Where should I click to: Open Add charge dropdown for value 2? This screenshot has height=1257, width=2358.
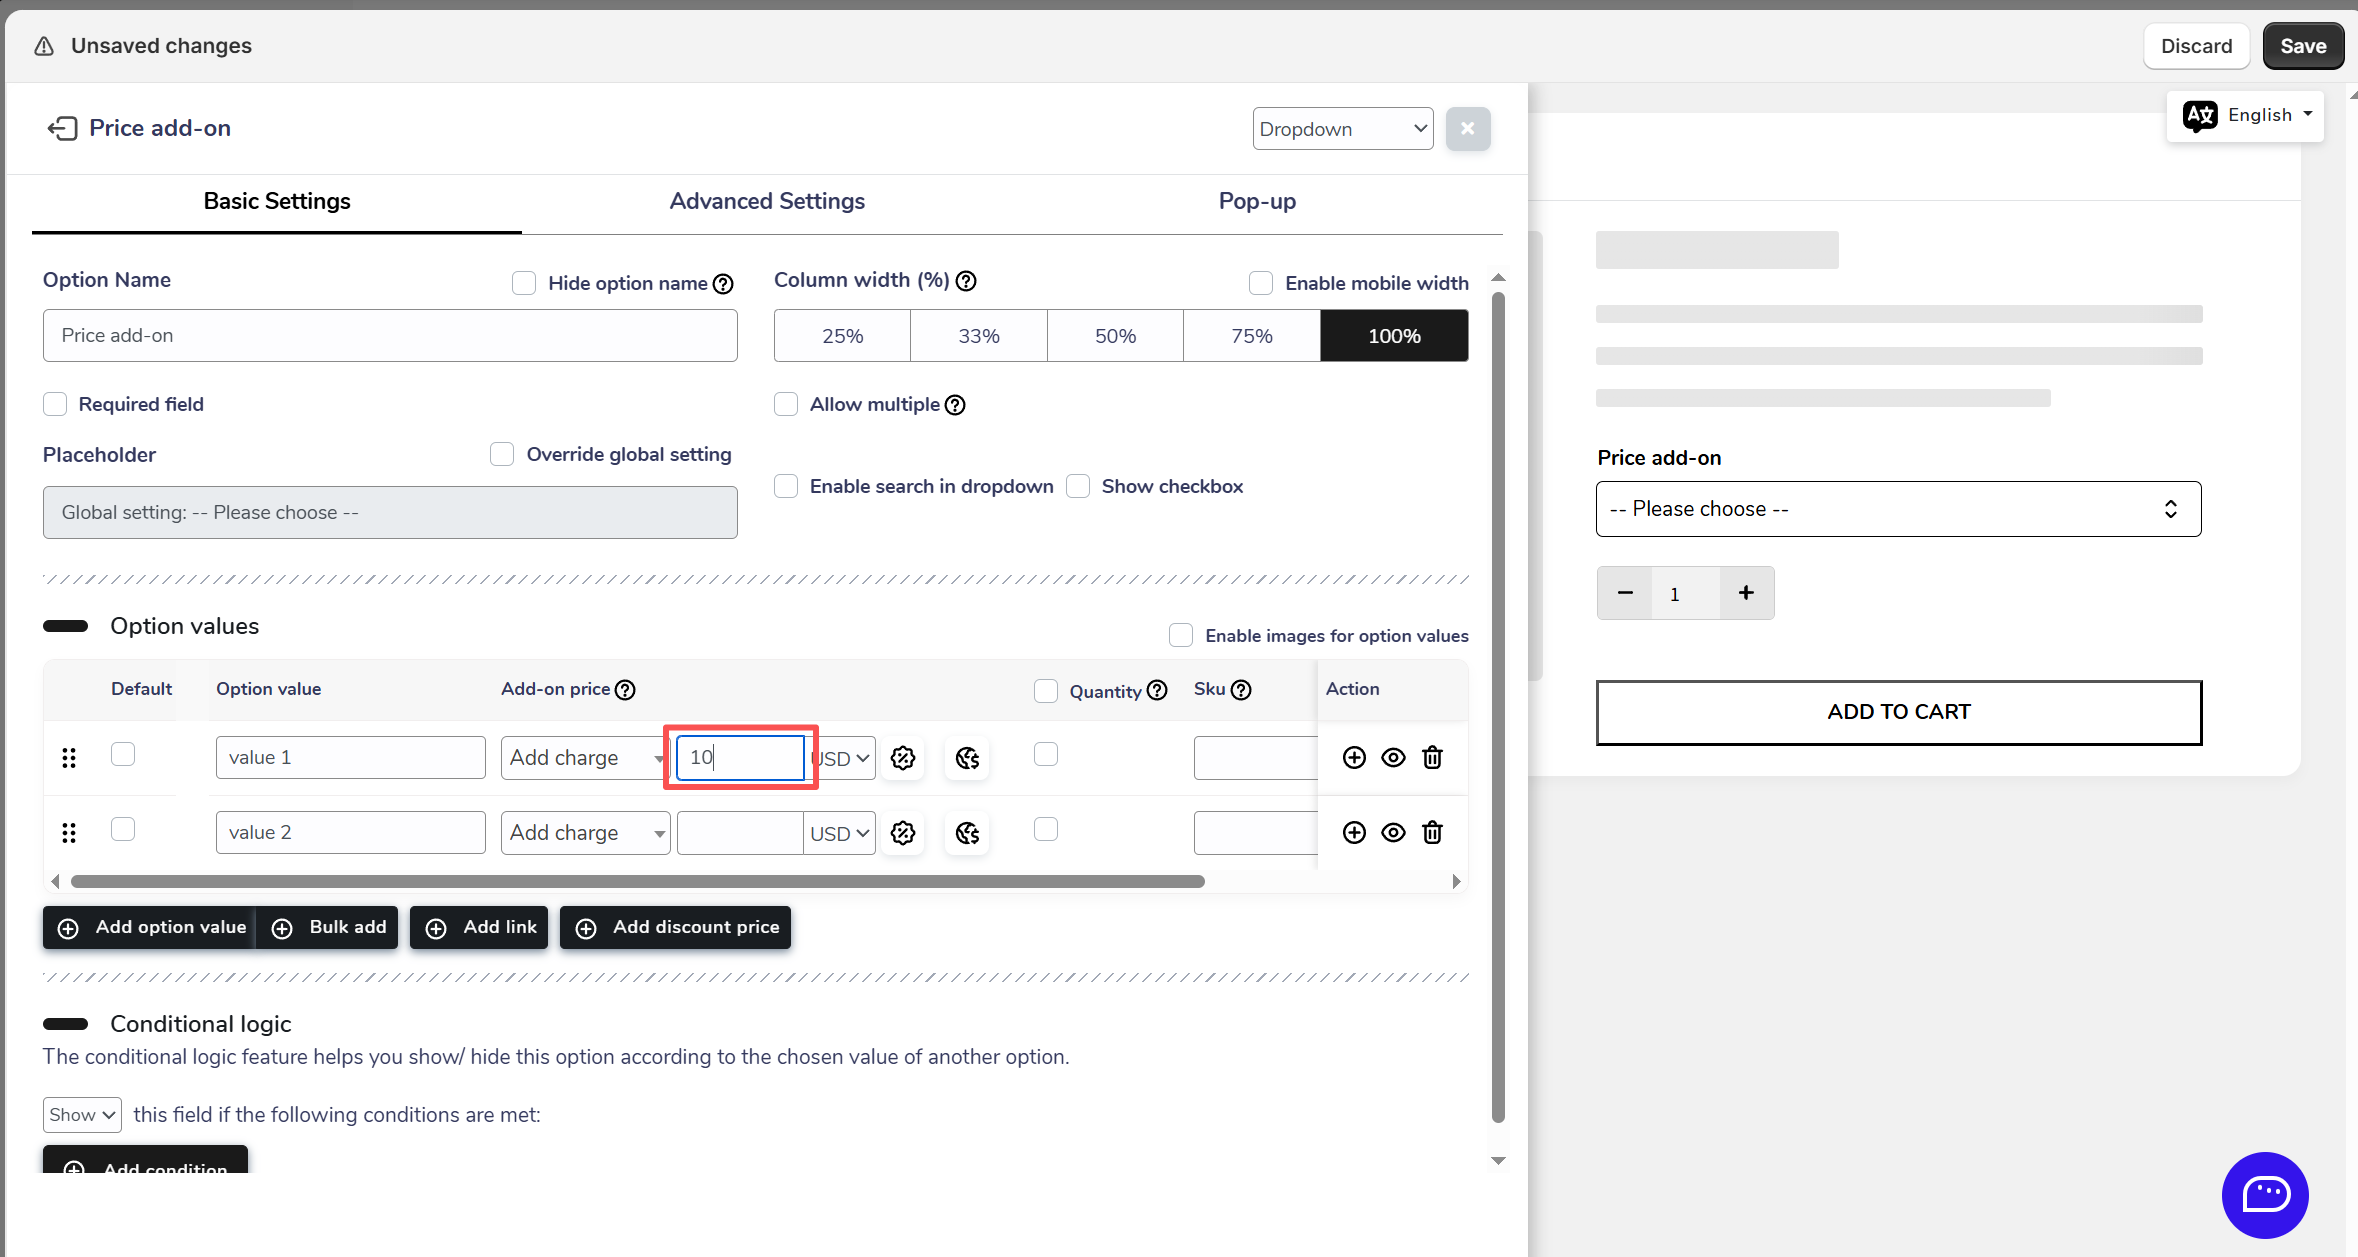pyautogui.click(x=585, y=833)
